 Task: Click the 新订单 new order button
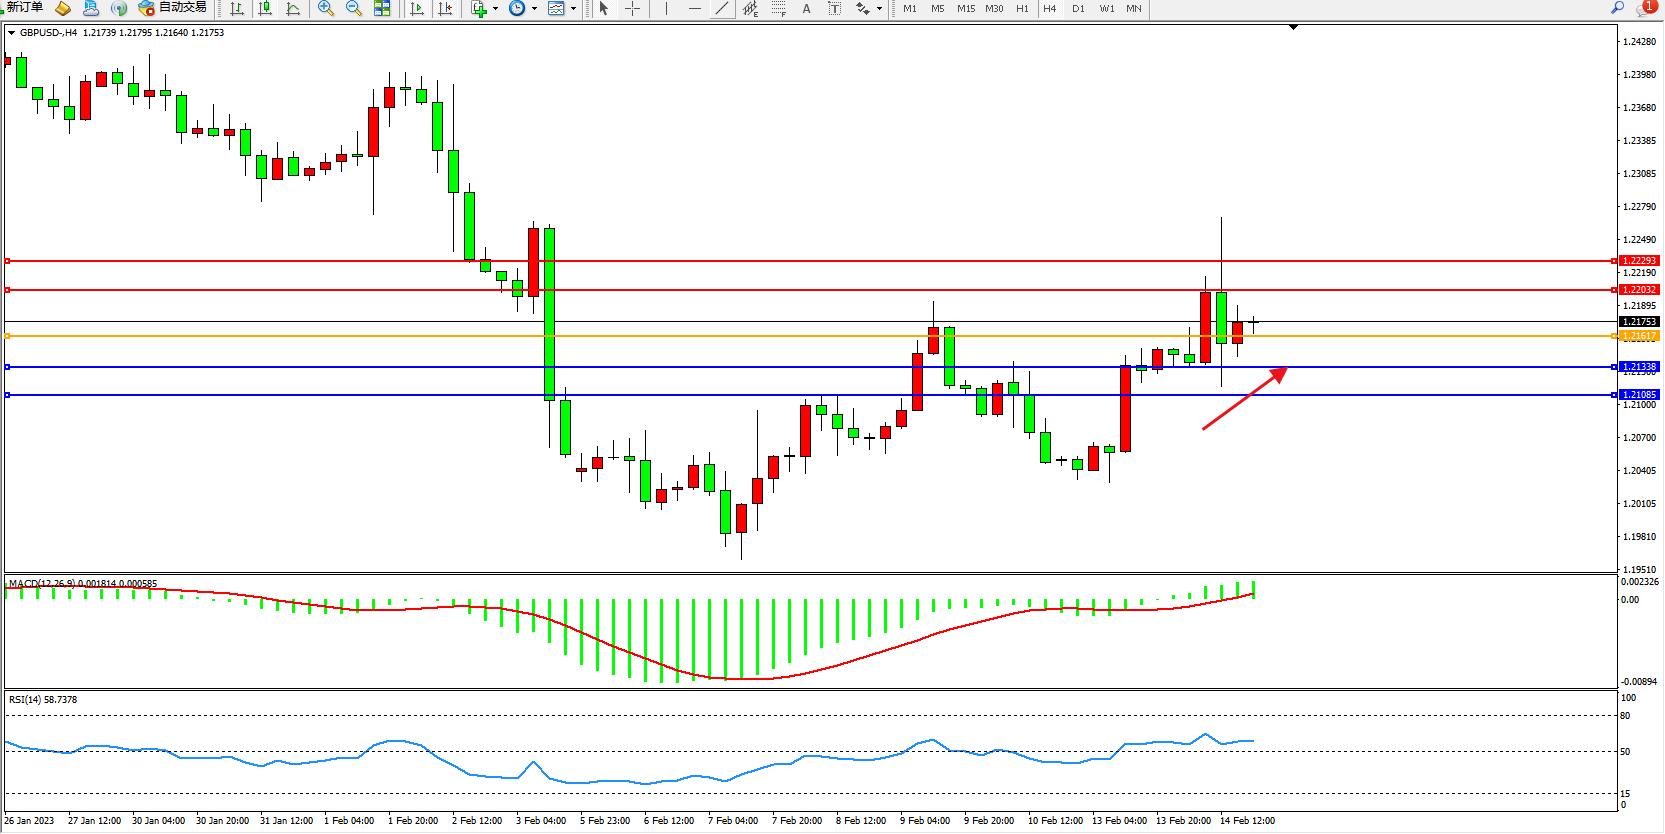click(24, 8)
